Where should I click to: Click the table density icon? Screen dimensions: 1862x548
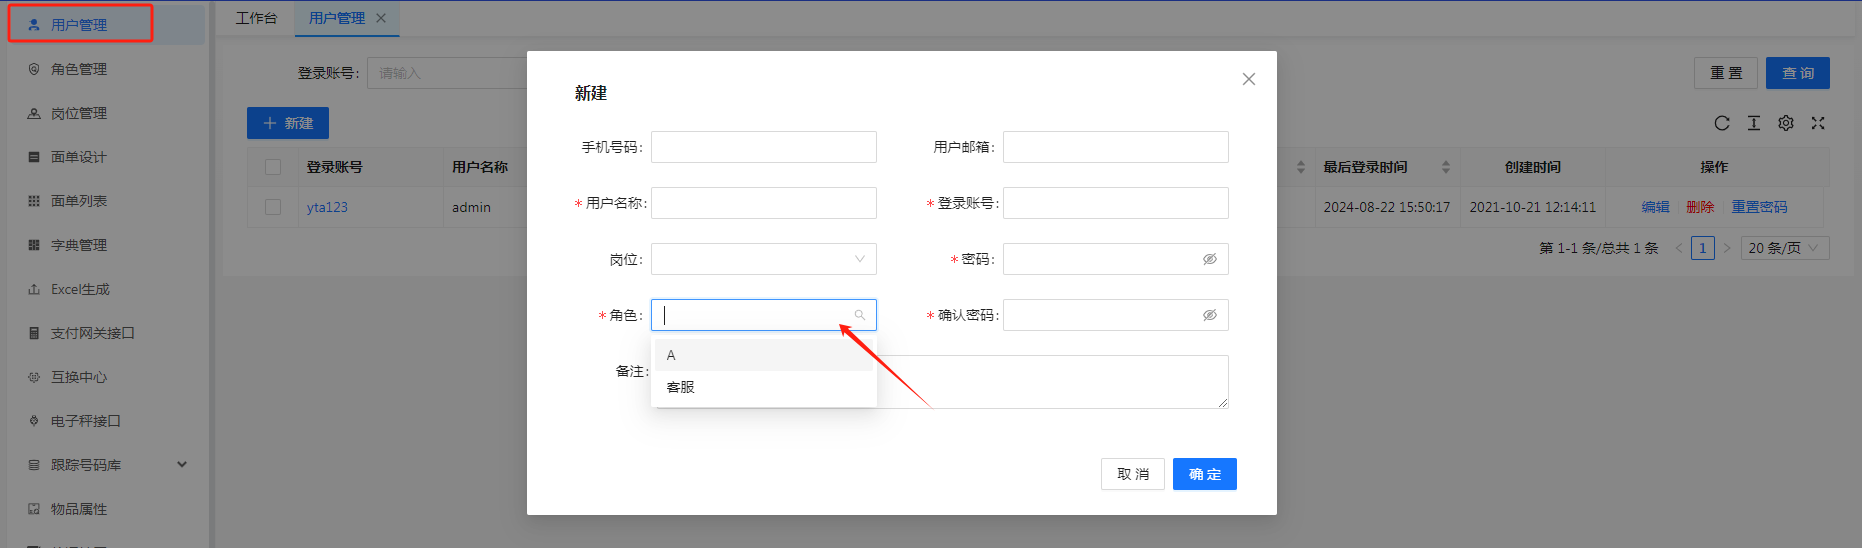pyautogui.click(x=1753, y=123)
